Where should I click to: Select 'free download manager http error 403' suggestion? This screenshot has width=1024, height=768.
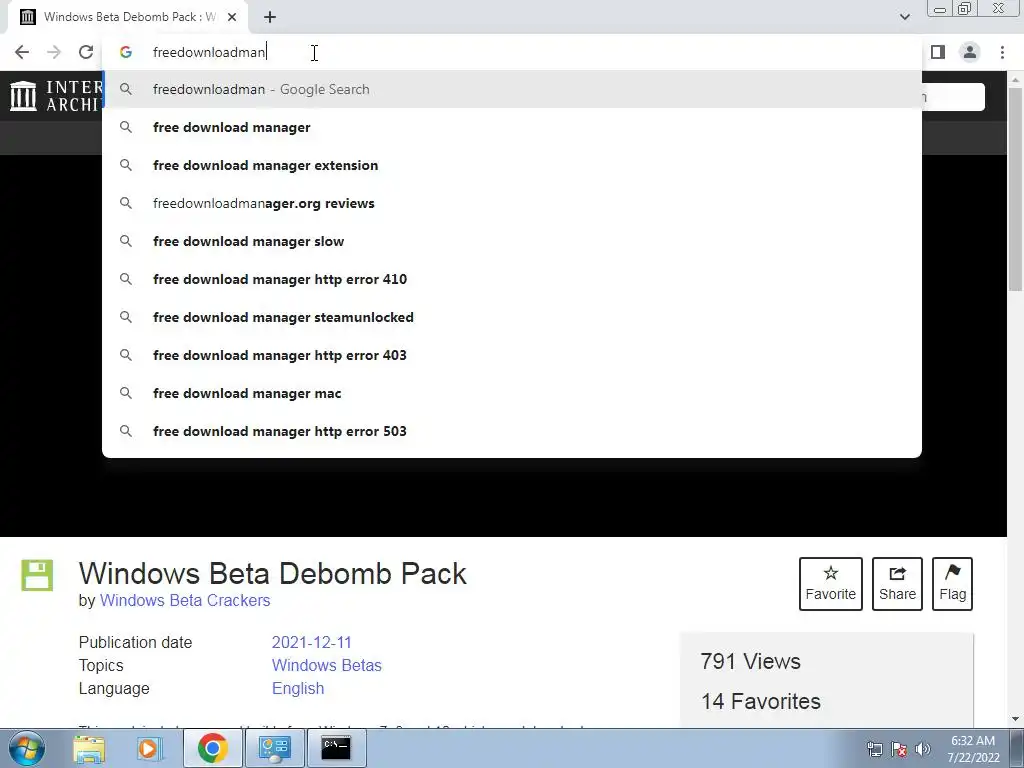coord(512,355)
